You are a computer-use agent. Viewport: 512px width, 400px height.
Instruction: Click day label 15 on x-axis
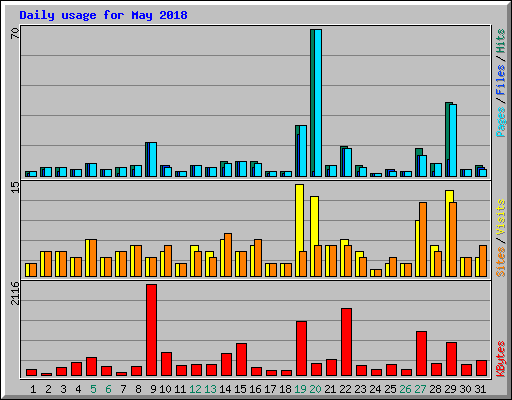(x=240, y=389)
